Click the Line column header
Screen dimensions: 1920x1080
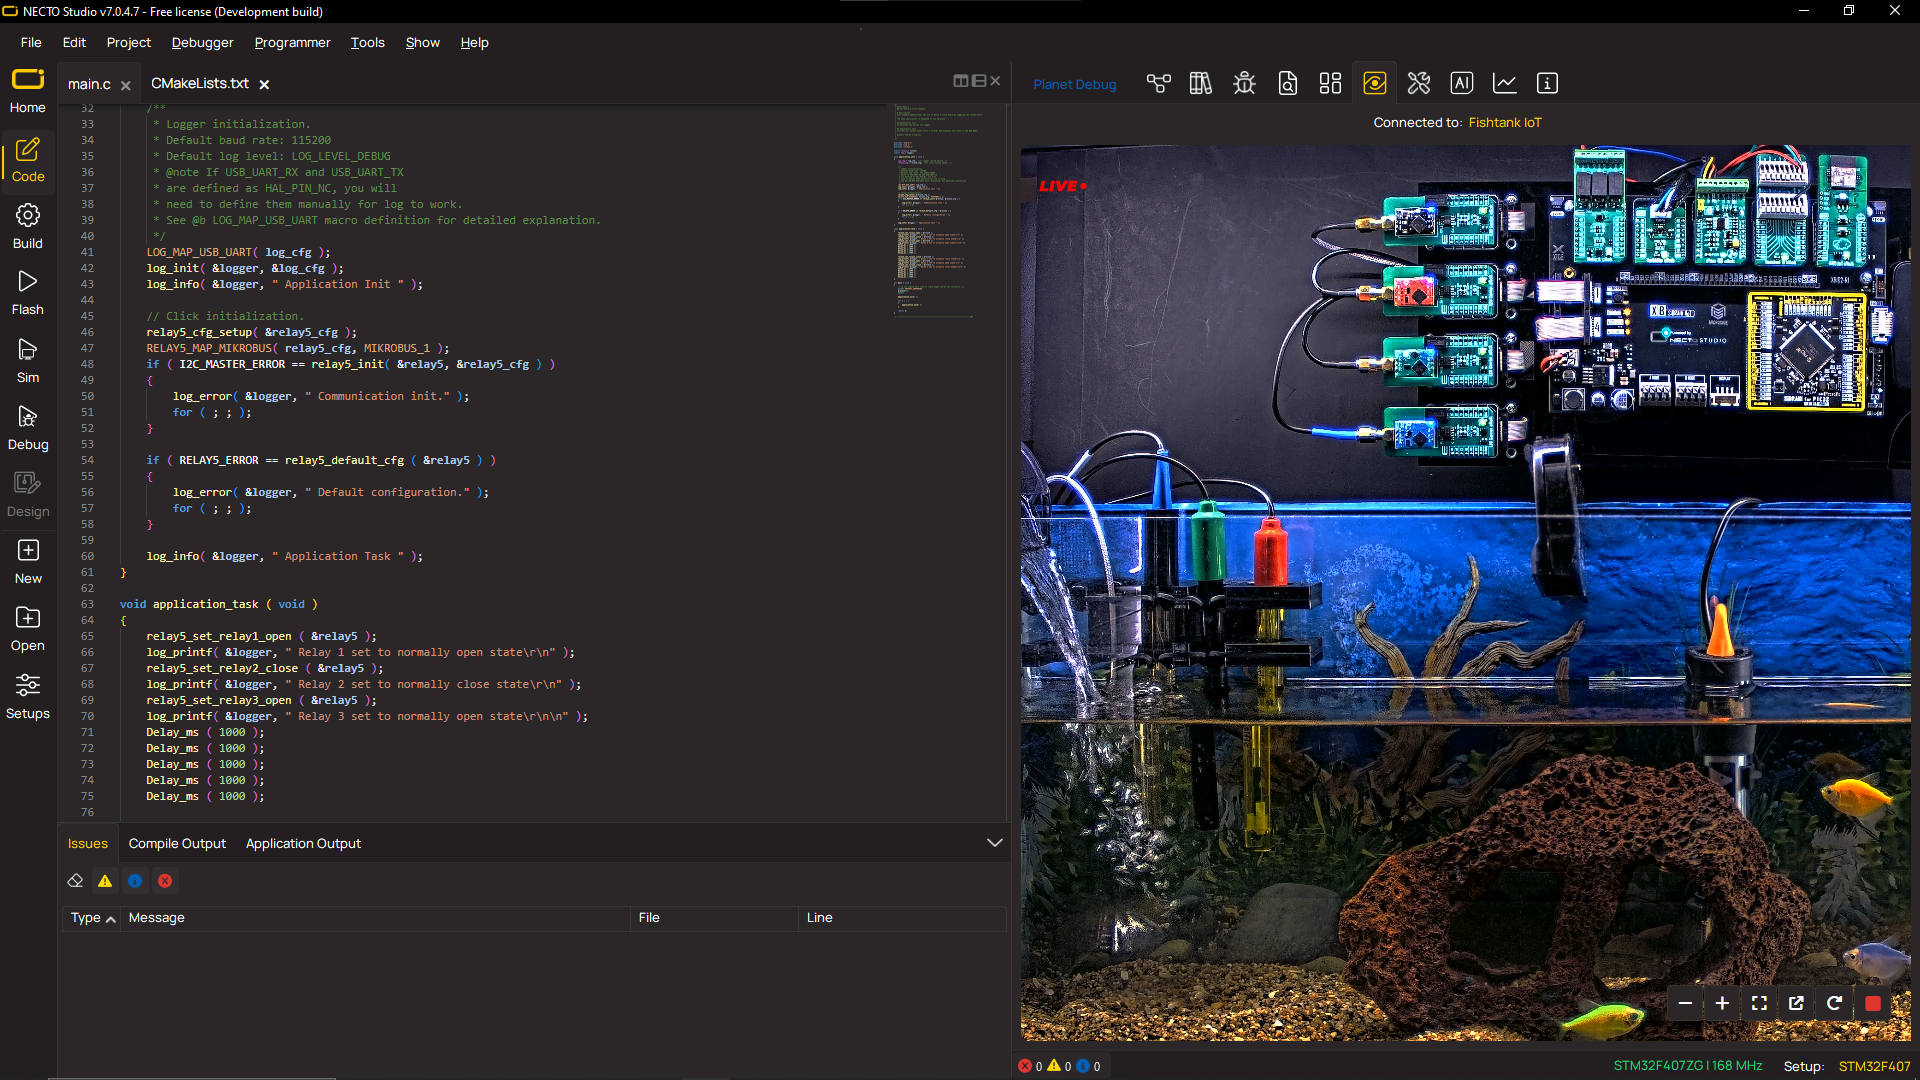[x=902, y=918]
